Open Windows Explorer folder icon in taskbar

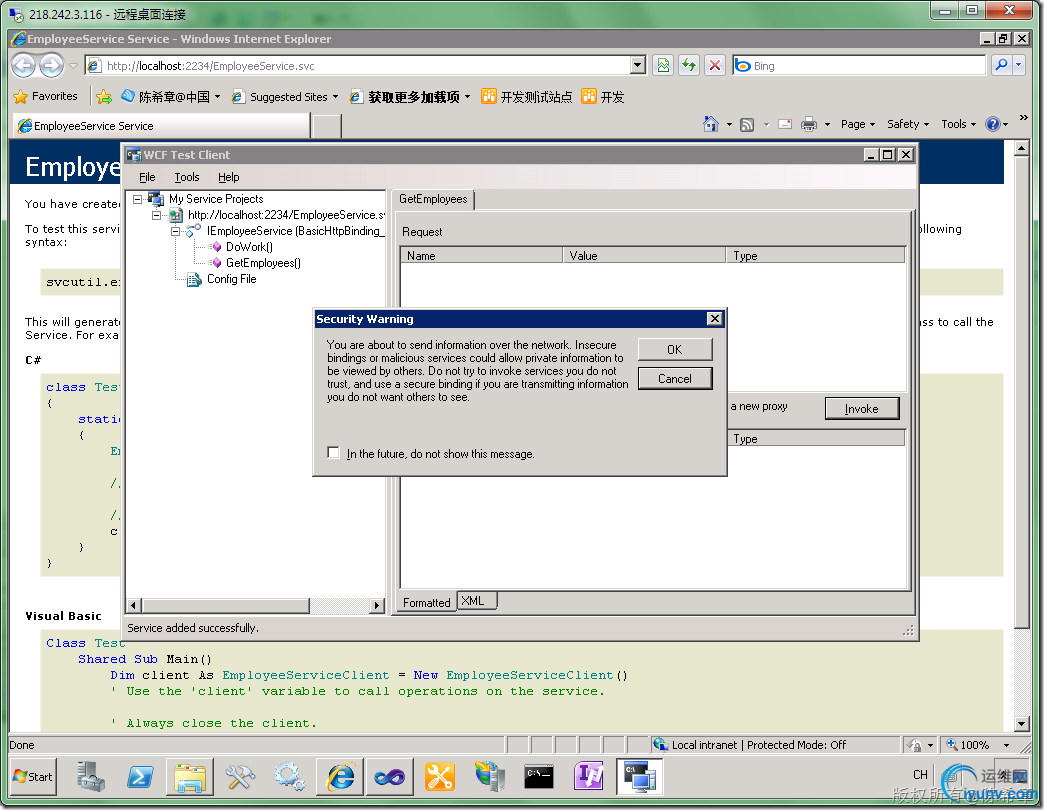click(189, 776)
